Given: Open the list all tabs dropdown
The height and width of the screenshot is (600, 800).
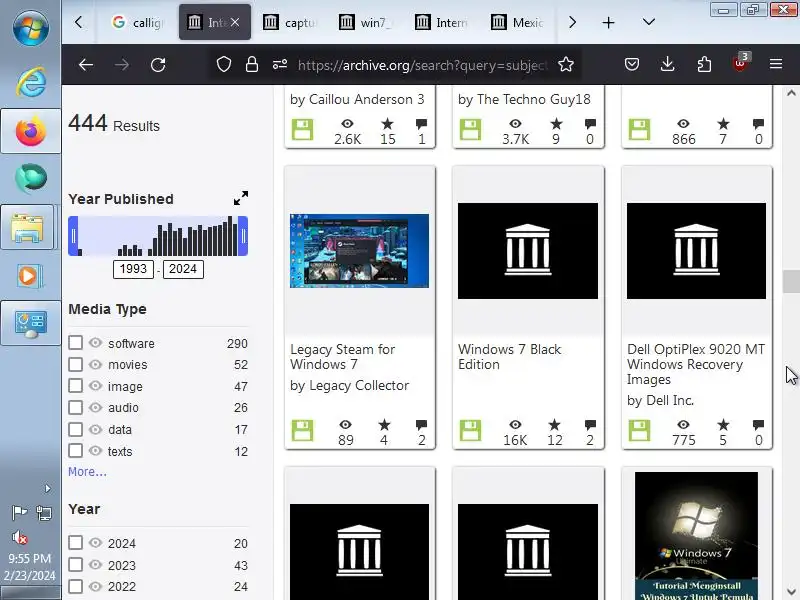Looking at the screenshot, I should [648, 22].
